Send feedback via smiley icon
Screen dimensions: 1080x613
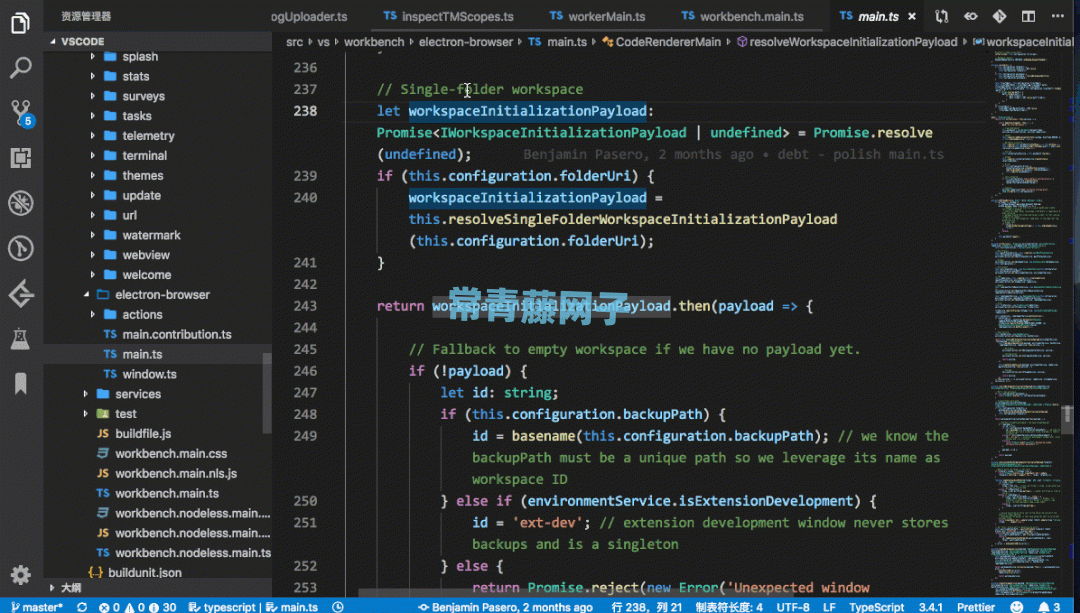1017,607
